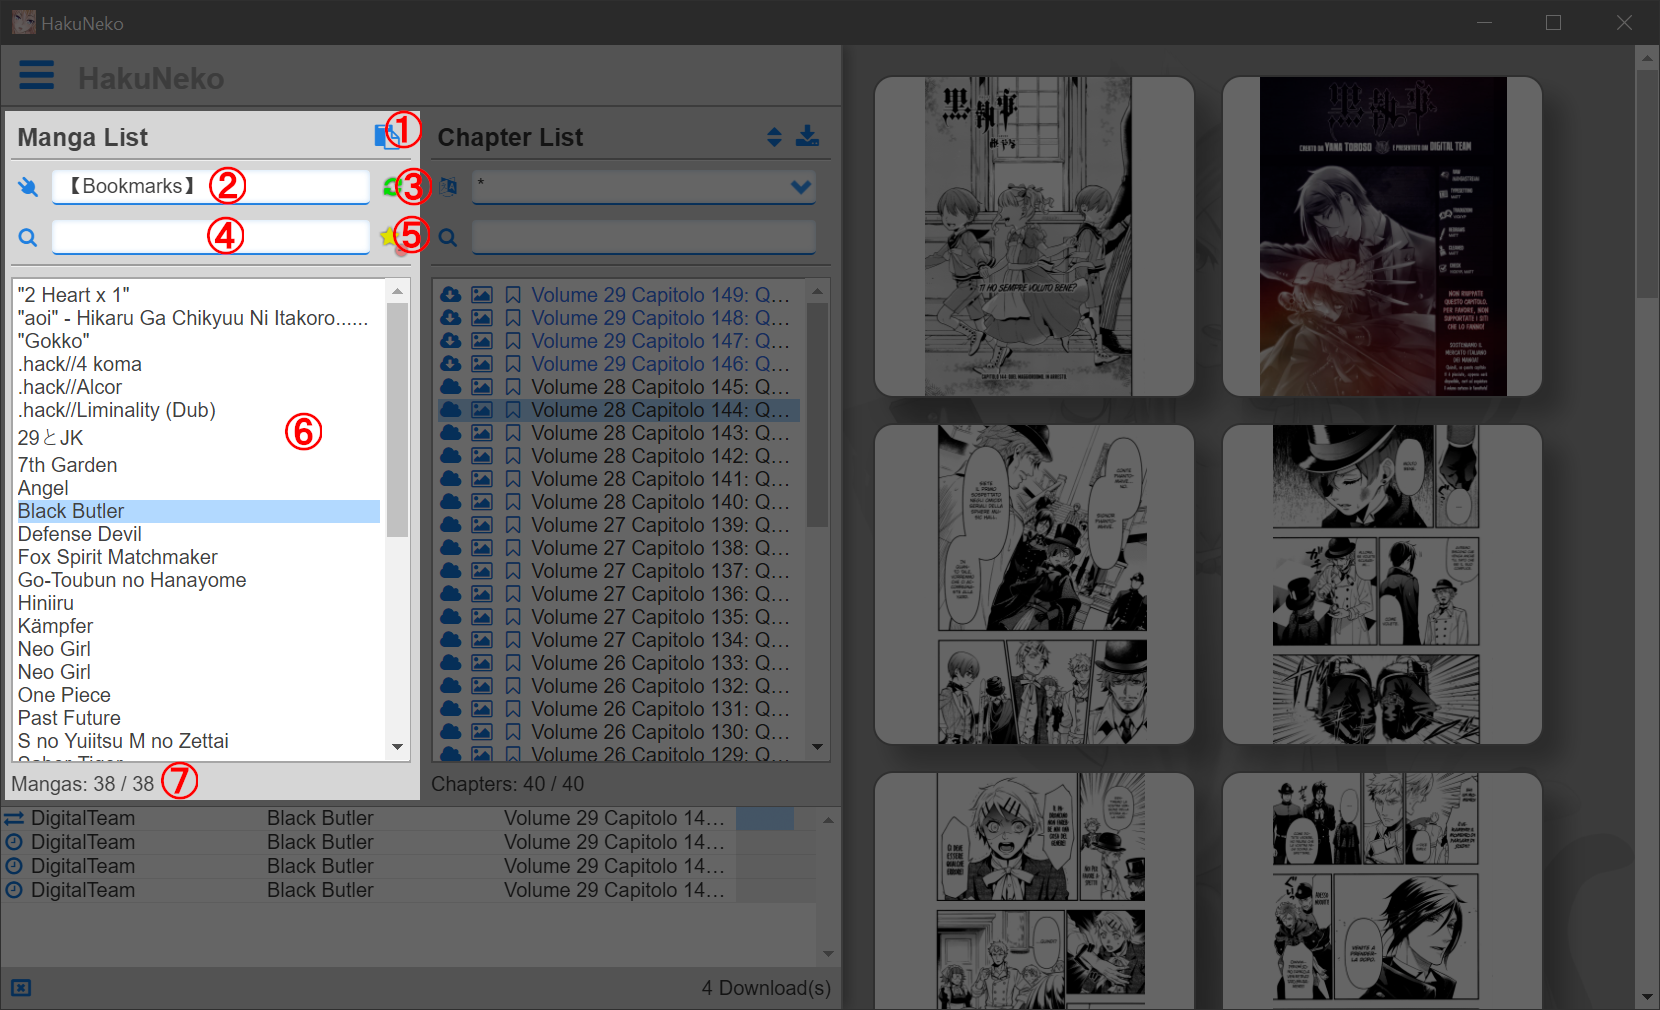
Task: Click the cloud icon for Capitolo 145
Action: pyautogui.click(x=451, y=387)
